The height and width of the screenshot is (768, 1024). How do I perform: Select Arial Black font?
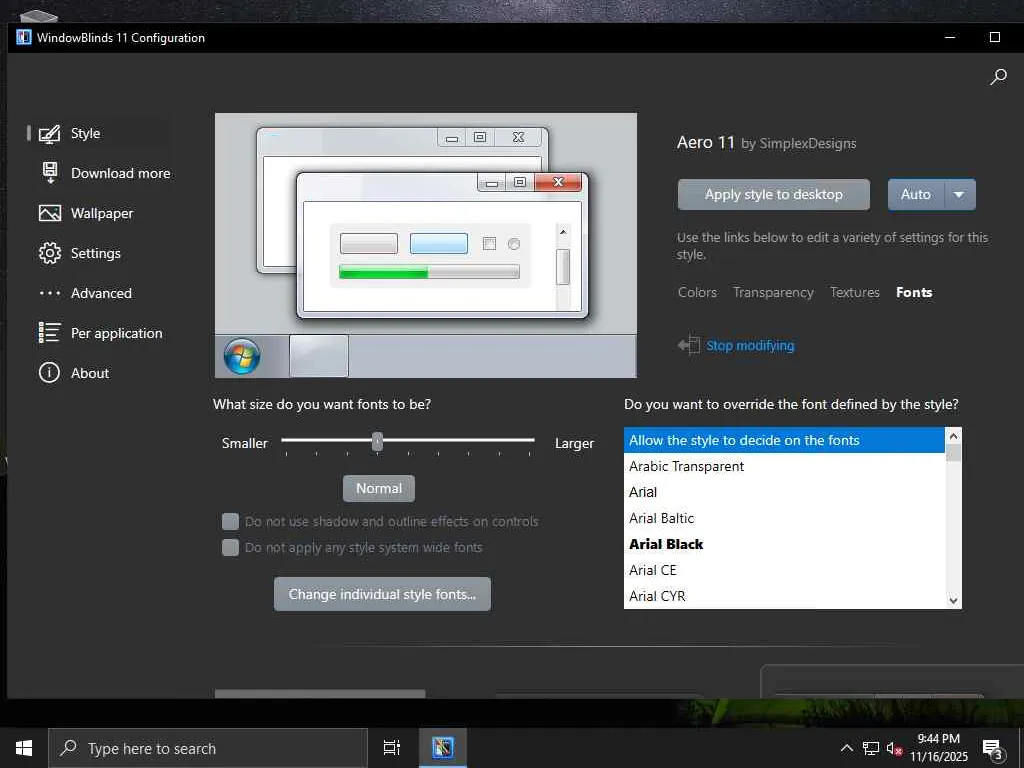[x=784, y=545]
